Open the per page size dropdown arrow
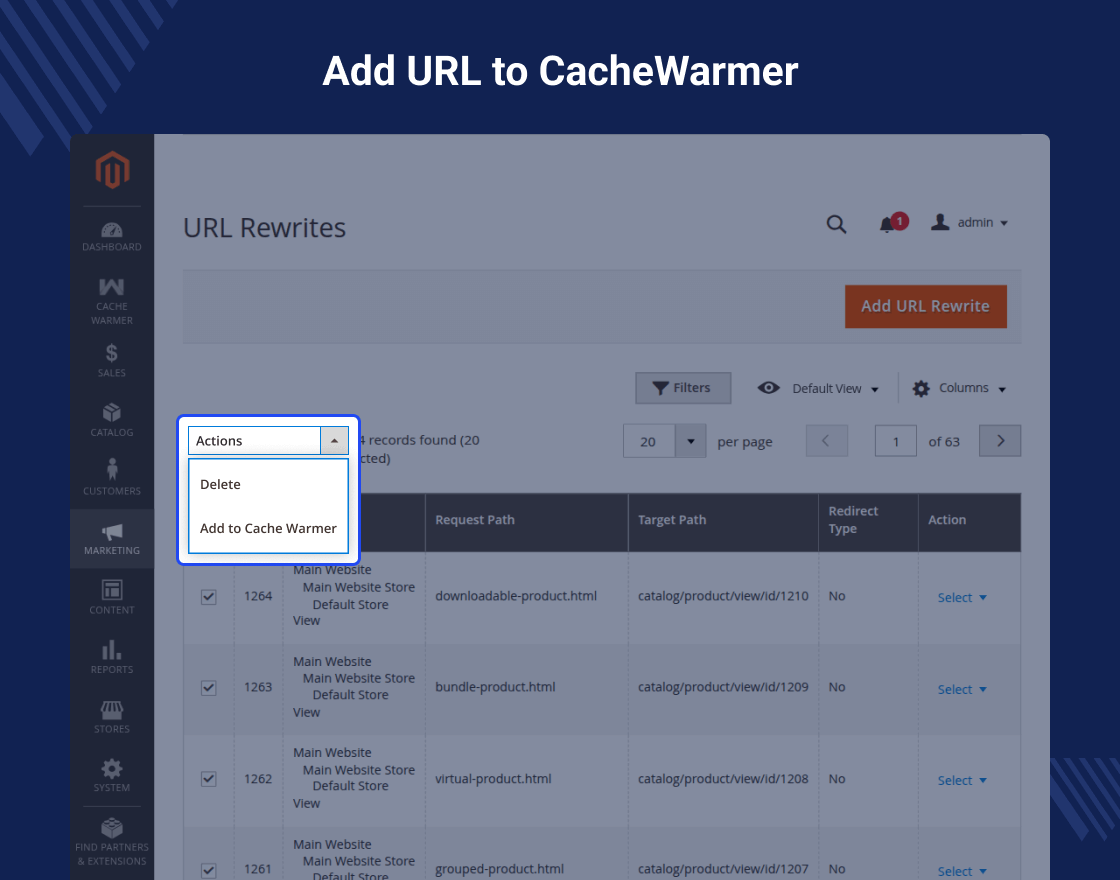 [x=691, y=441]
